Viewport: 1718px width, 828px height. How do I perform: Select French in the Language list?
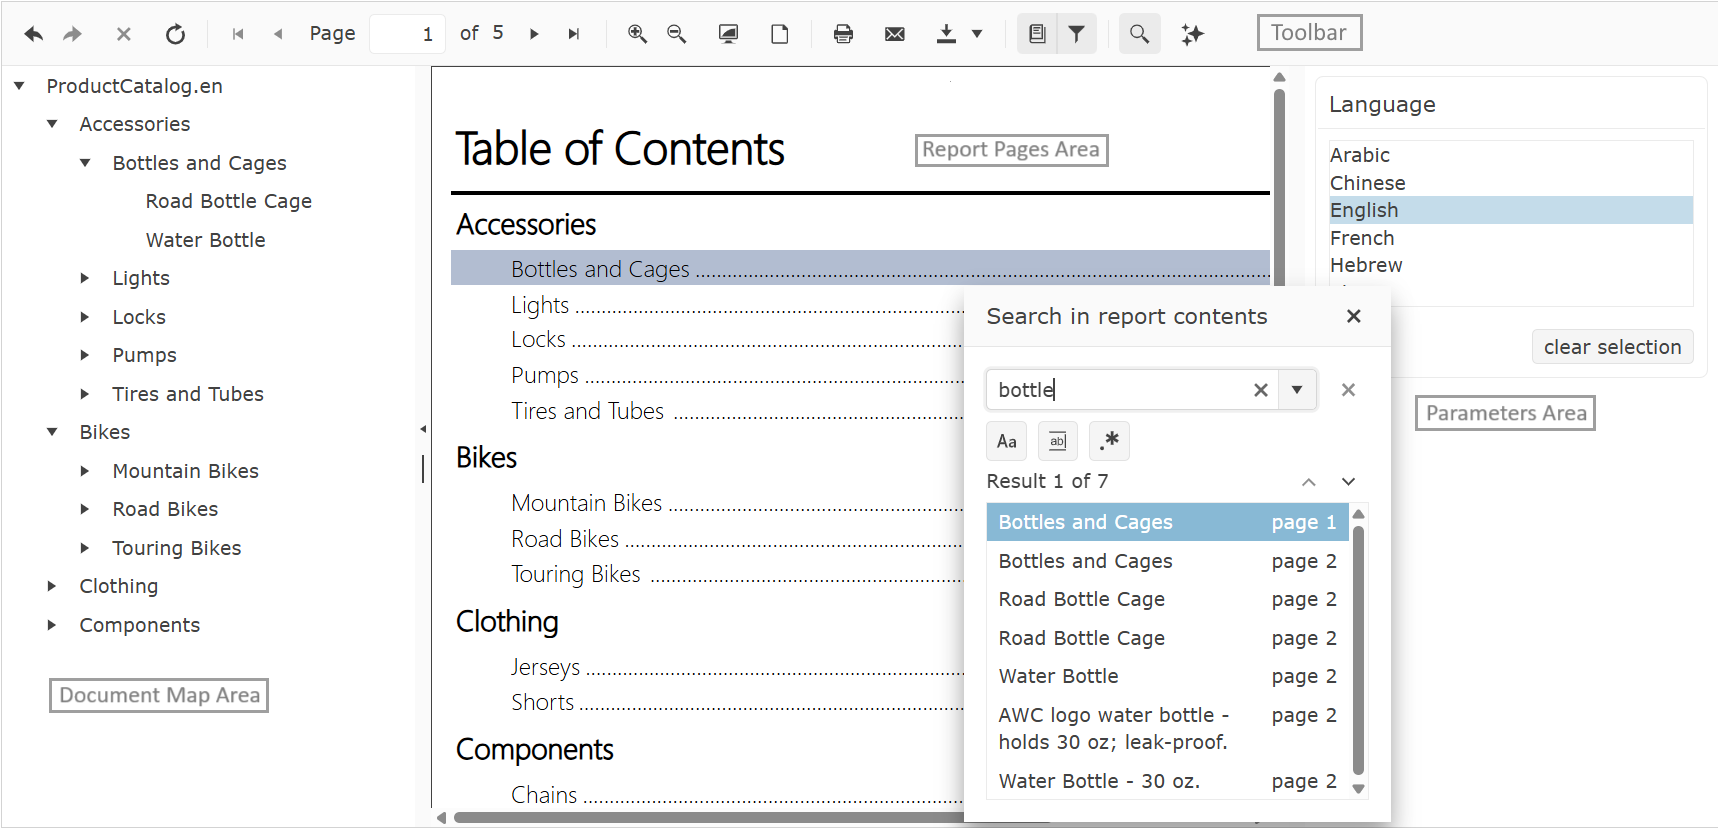click(x=1362, y=238)
